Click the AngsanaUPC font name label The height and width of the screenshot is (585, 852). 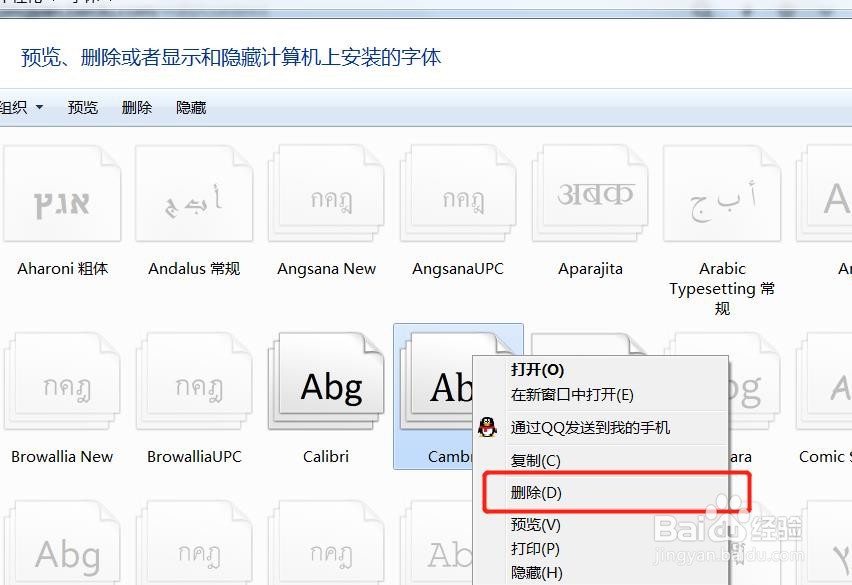[x=458, y=268]
